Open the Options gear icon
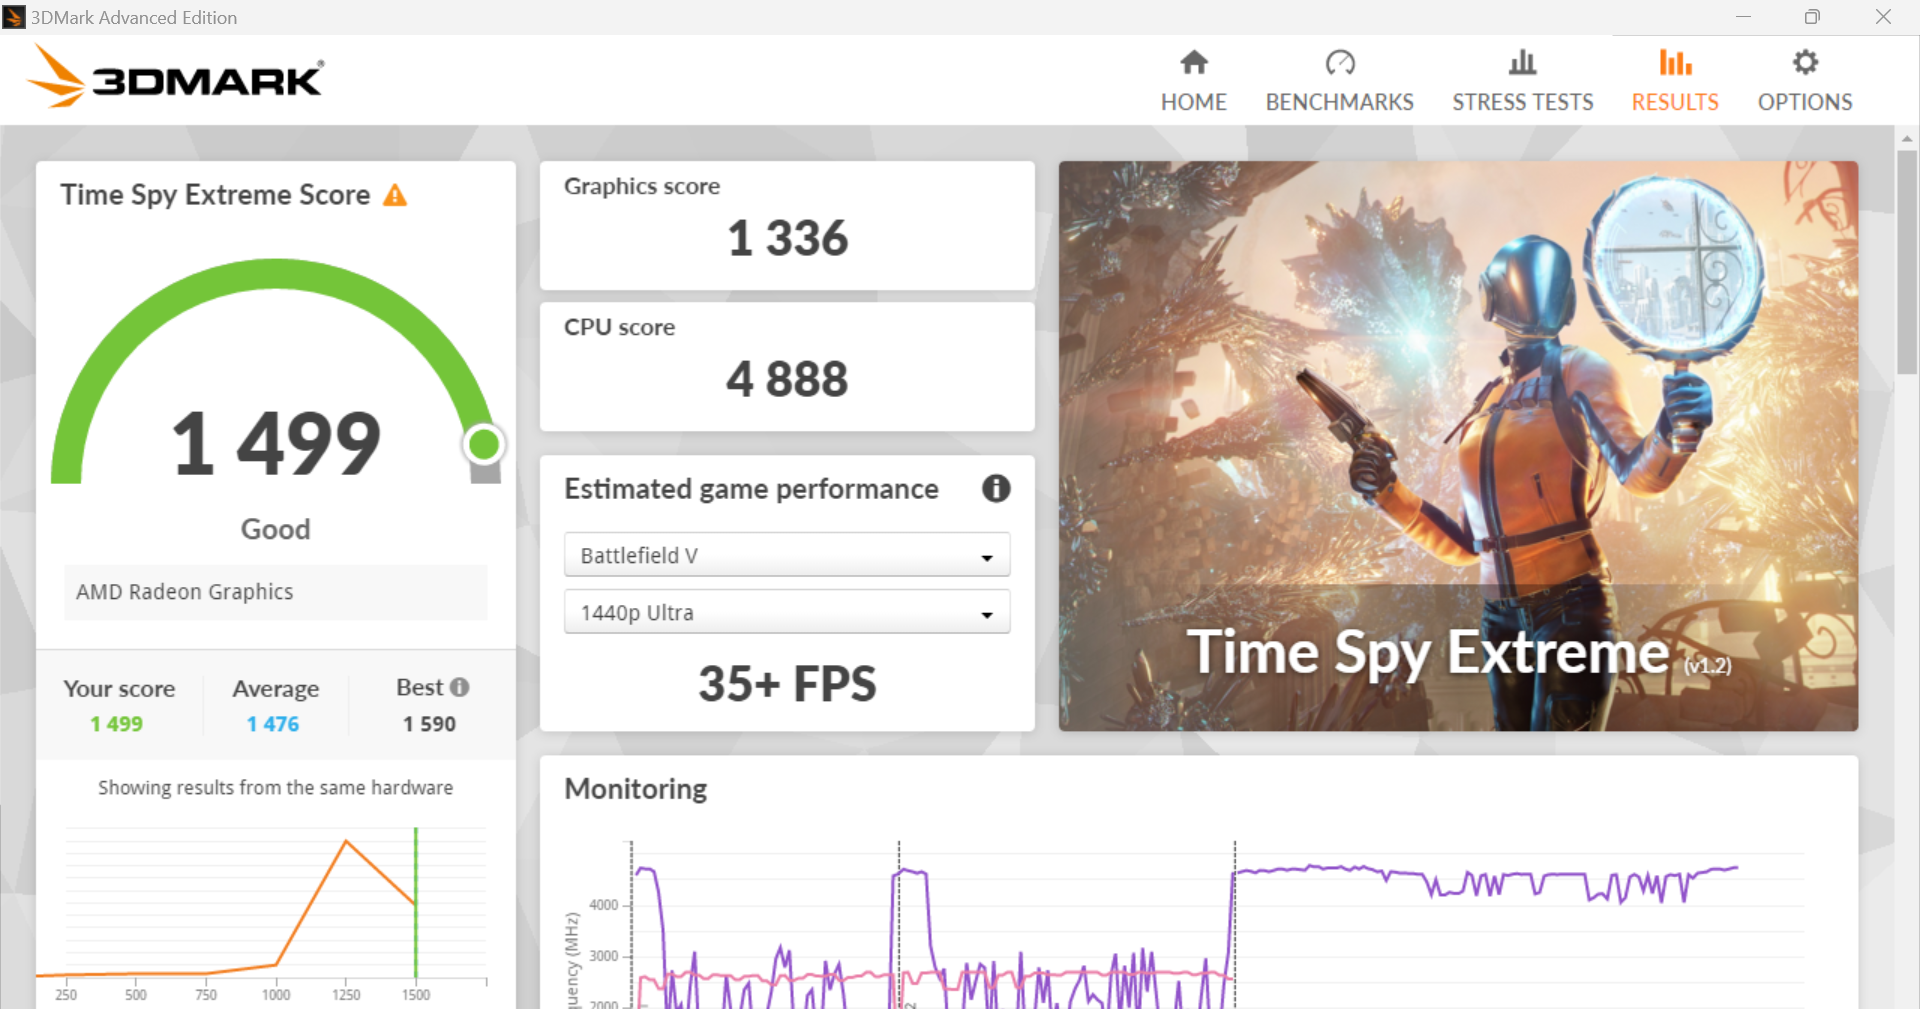The width and height of the screenshot is (1920, 1009). click(x=1805, y=62)
